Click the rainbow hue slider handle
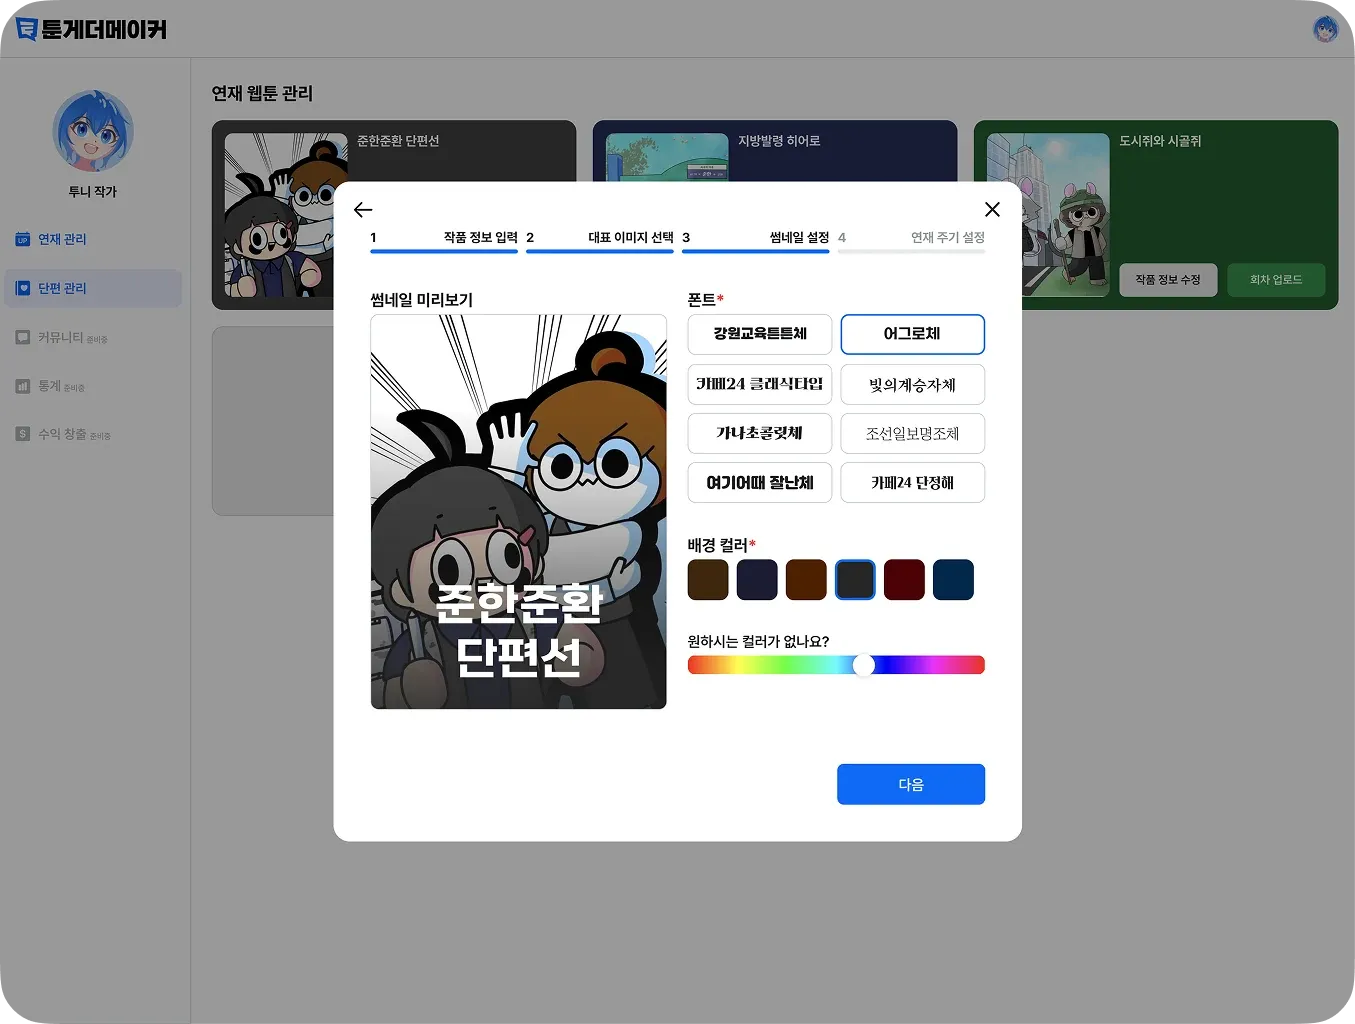 864,665
